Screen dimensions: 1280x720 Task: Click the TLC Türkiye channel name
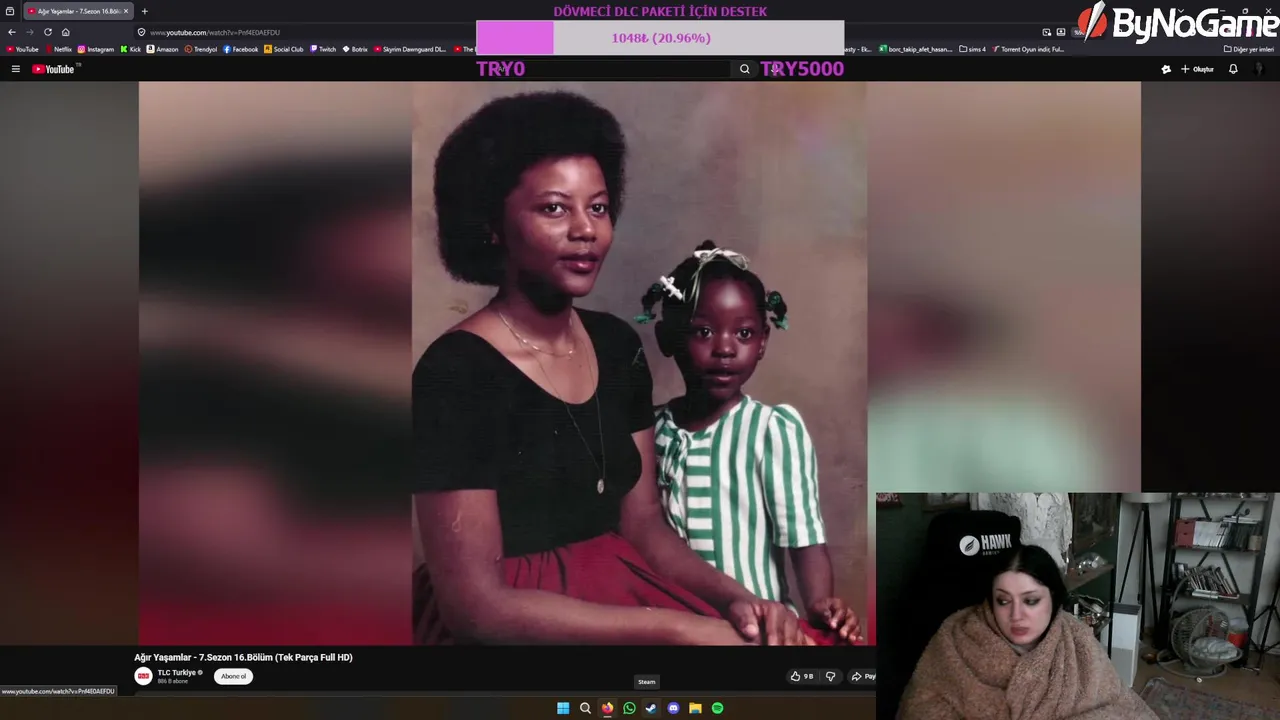click(177, 673)
